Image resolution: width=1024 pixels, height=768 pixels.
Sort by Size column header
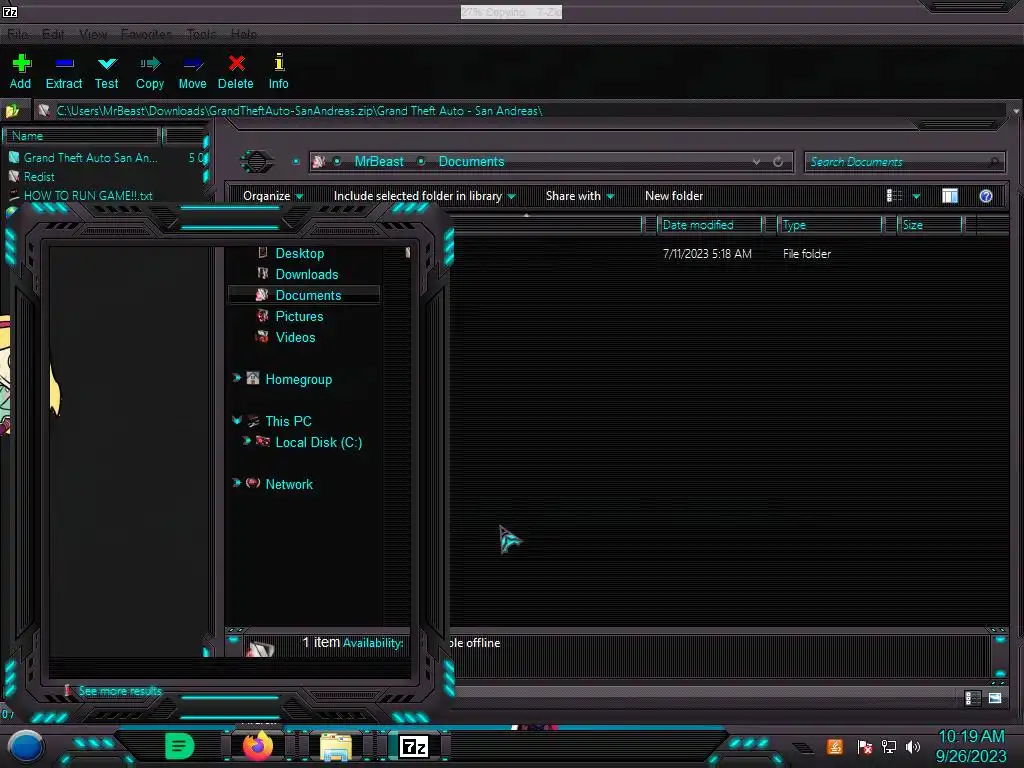click(930, 225)
